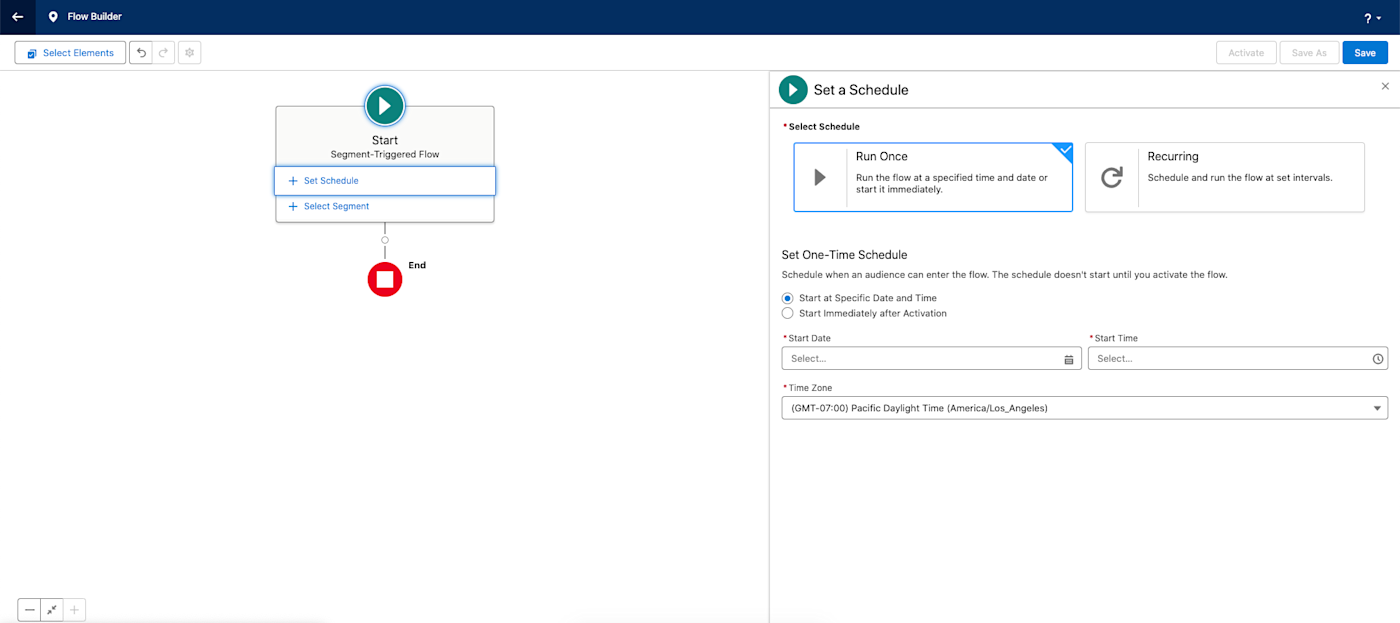Screen dimensions: 1400x623
Task: Select Start Immediately after Activation
Action: click(788, 313)
